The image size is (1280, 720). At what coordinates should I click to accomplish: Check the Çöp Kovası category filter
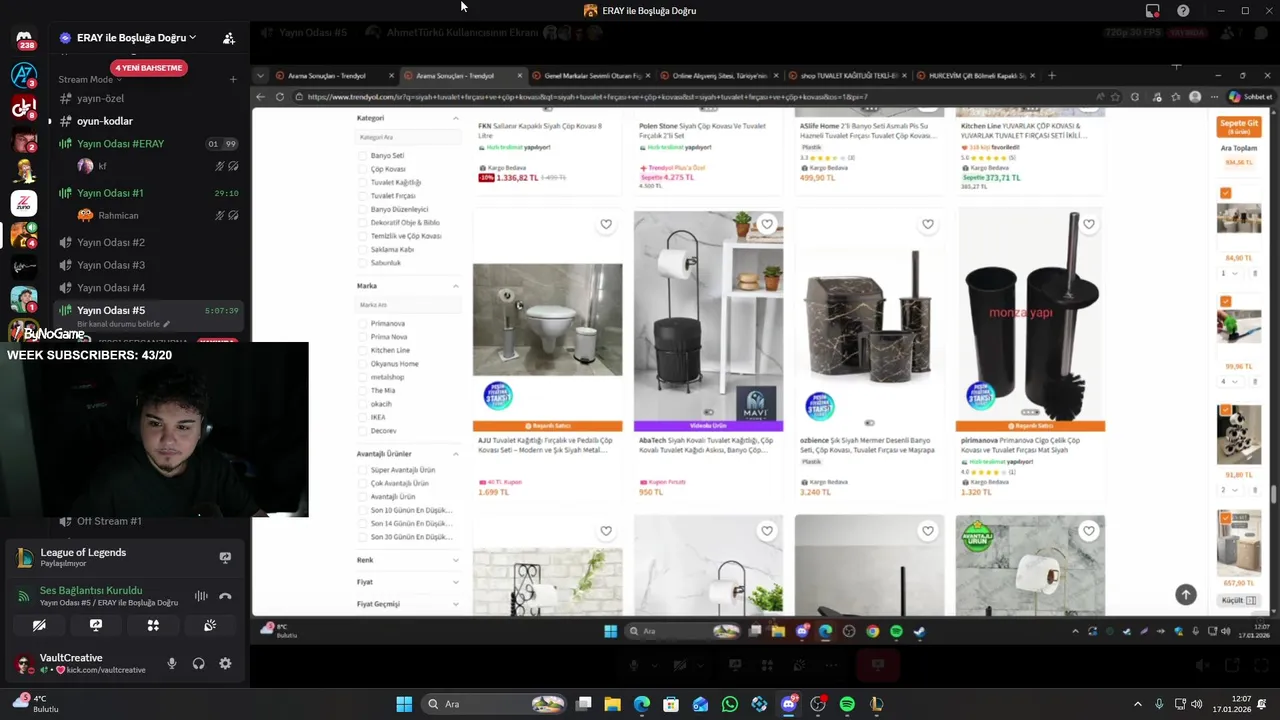click(x=362, y=169)
